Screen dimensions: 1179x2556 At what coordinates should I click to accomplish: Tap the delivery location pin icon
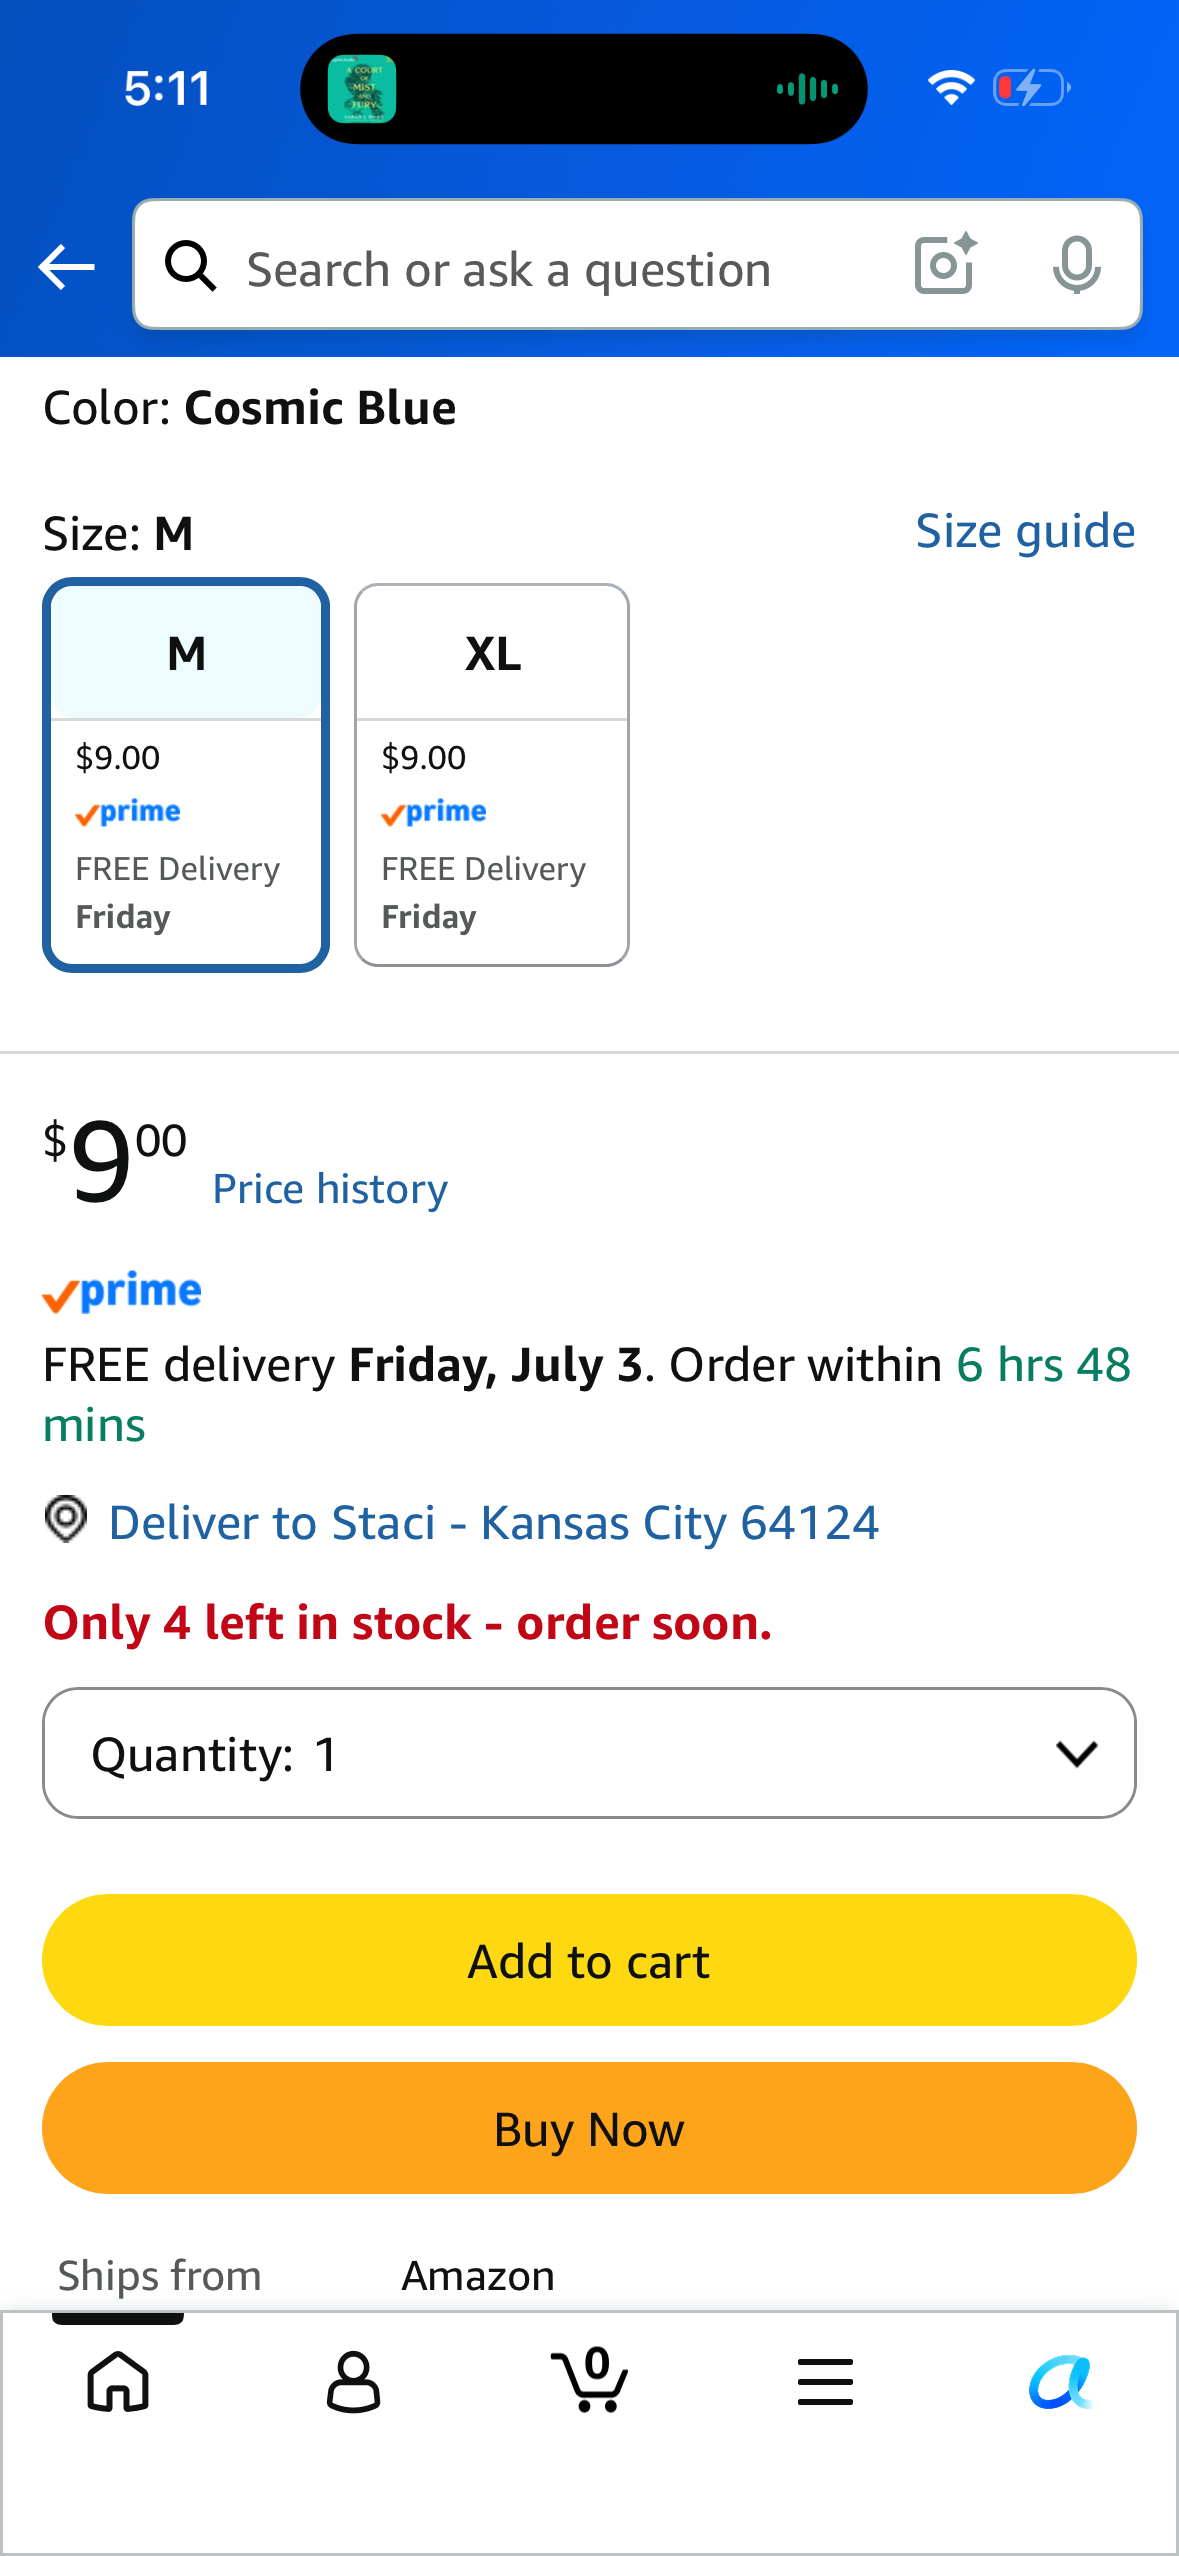(x=66, y=1519)
